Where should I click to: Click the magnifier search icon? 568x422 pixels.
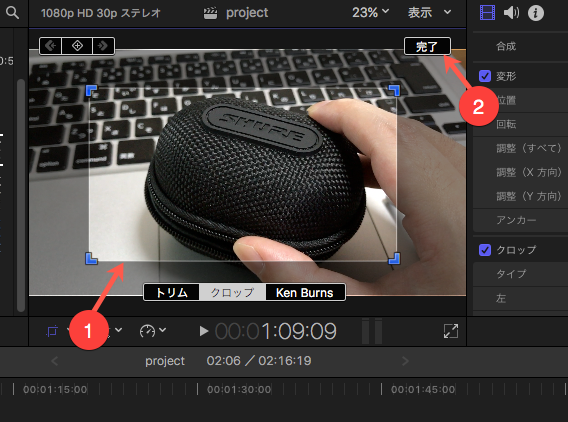coord(12,13)
